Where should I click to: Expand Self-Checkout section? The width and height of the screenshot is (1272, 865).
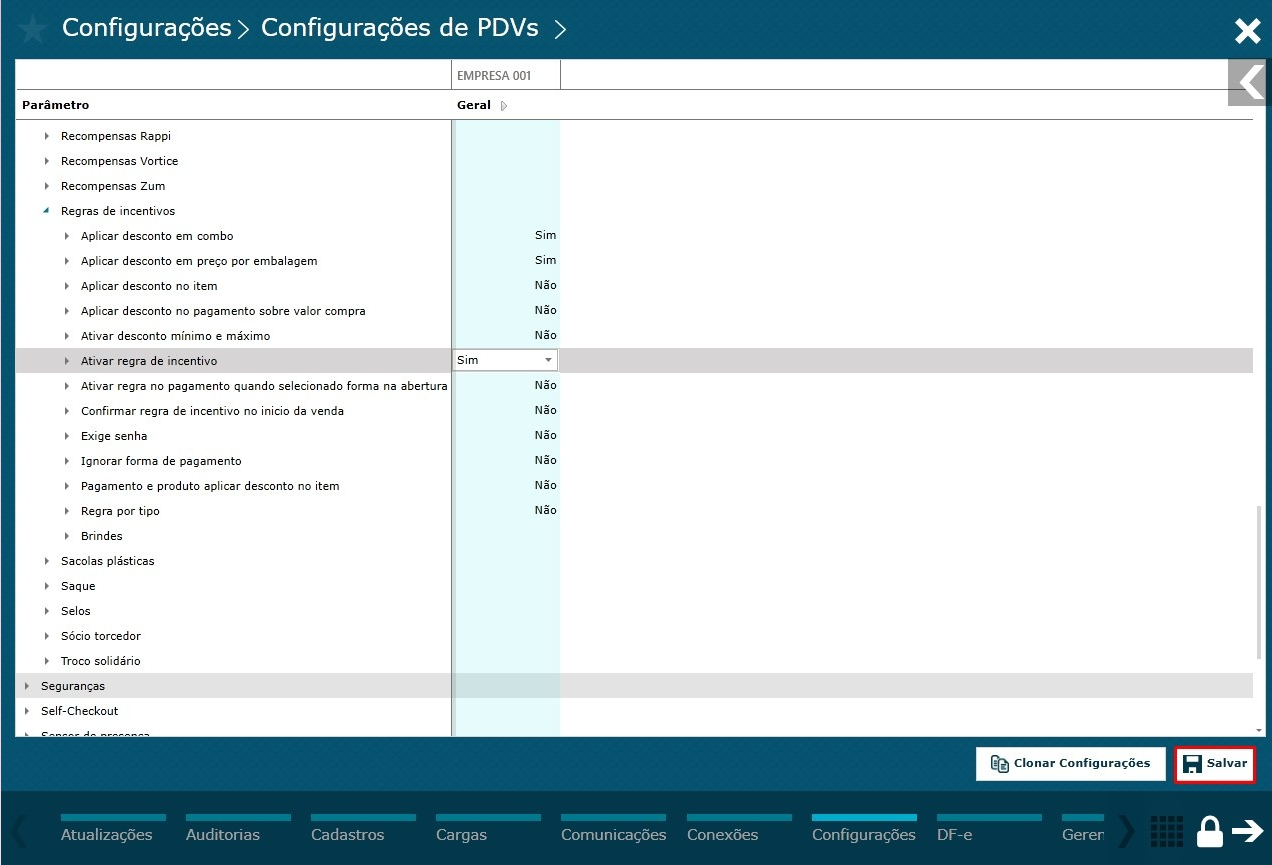pos(27,711)
